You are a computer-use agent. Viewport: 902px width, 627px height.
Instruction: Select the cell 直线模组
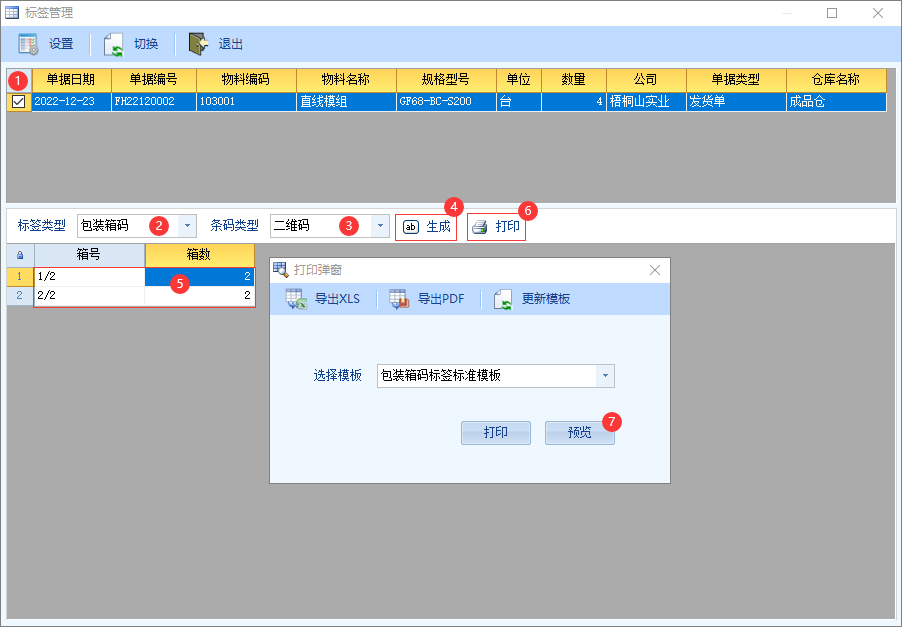point(346,102)
